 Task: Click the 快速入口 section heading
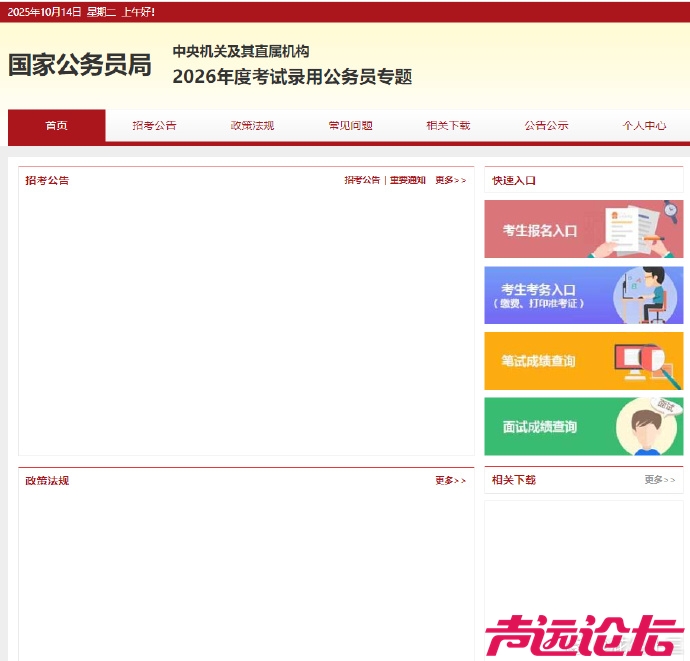pos(514,180)
